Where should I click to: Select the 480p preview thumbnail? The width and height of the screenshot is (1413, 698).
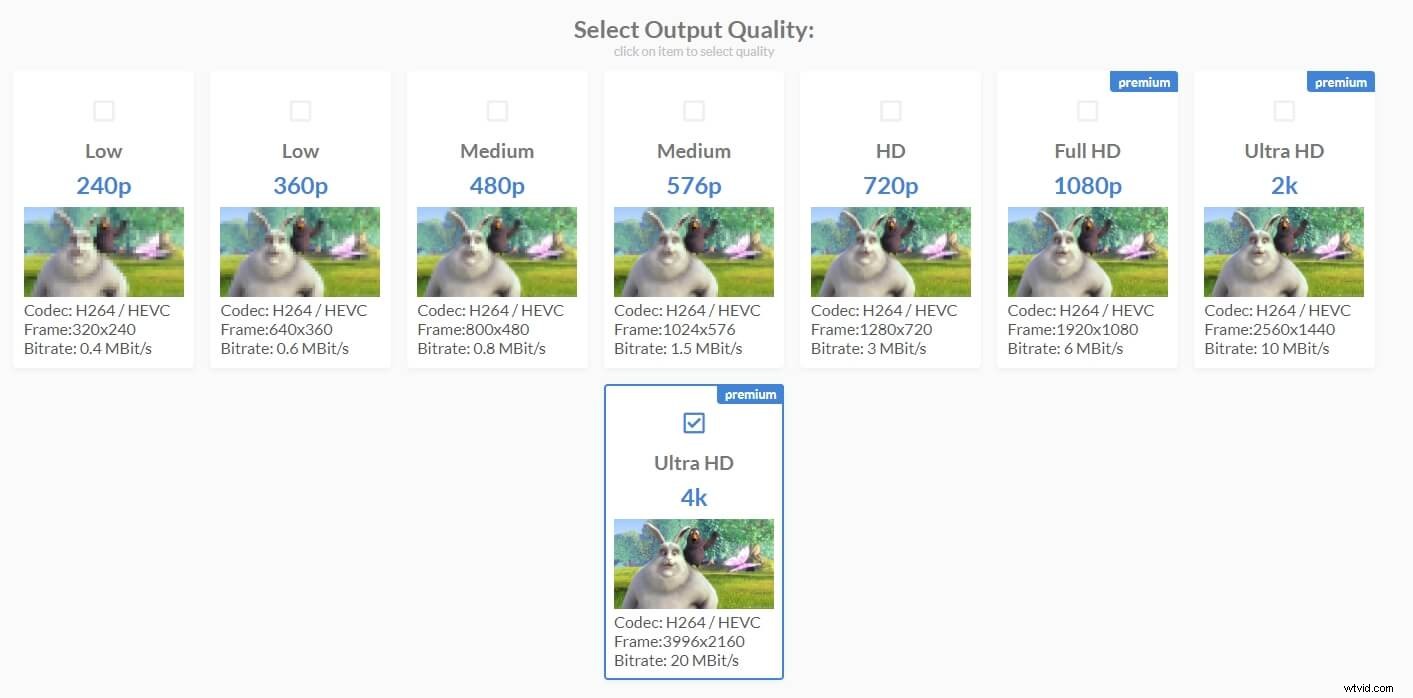click(x=497, y=251)
